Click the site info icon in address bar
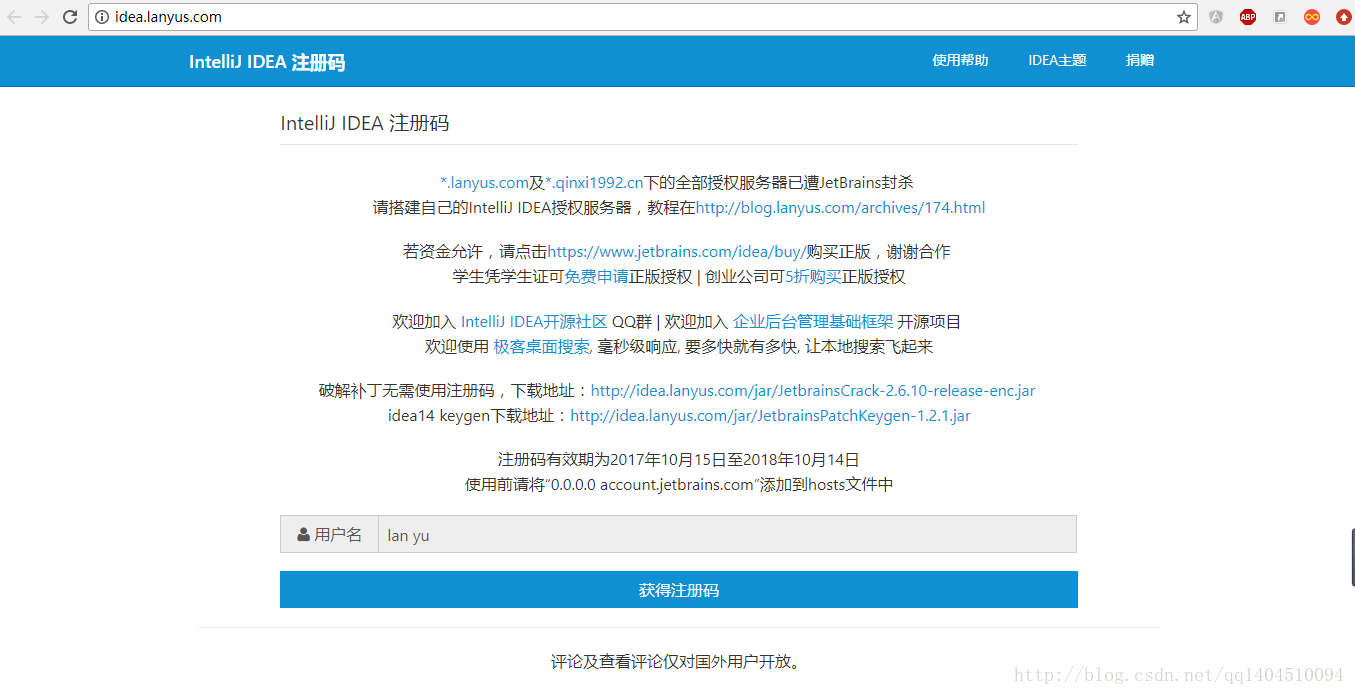Screen dimensions: 1355x695 102,17
